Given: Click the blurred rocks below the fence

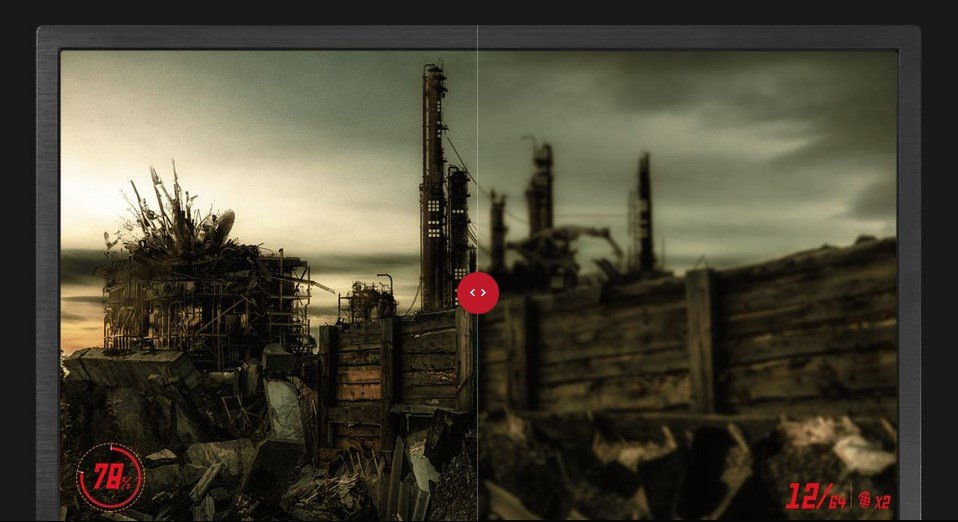Looking at the screenshot, I should 680,460.
